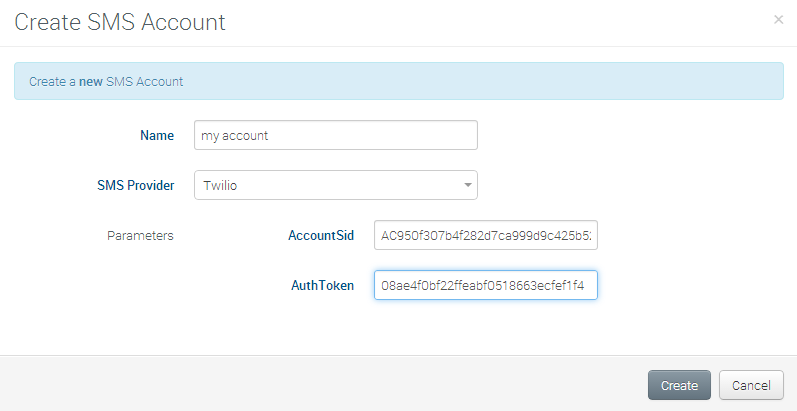Click the Parameters section label

point(140,236)
